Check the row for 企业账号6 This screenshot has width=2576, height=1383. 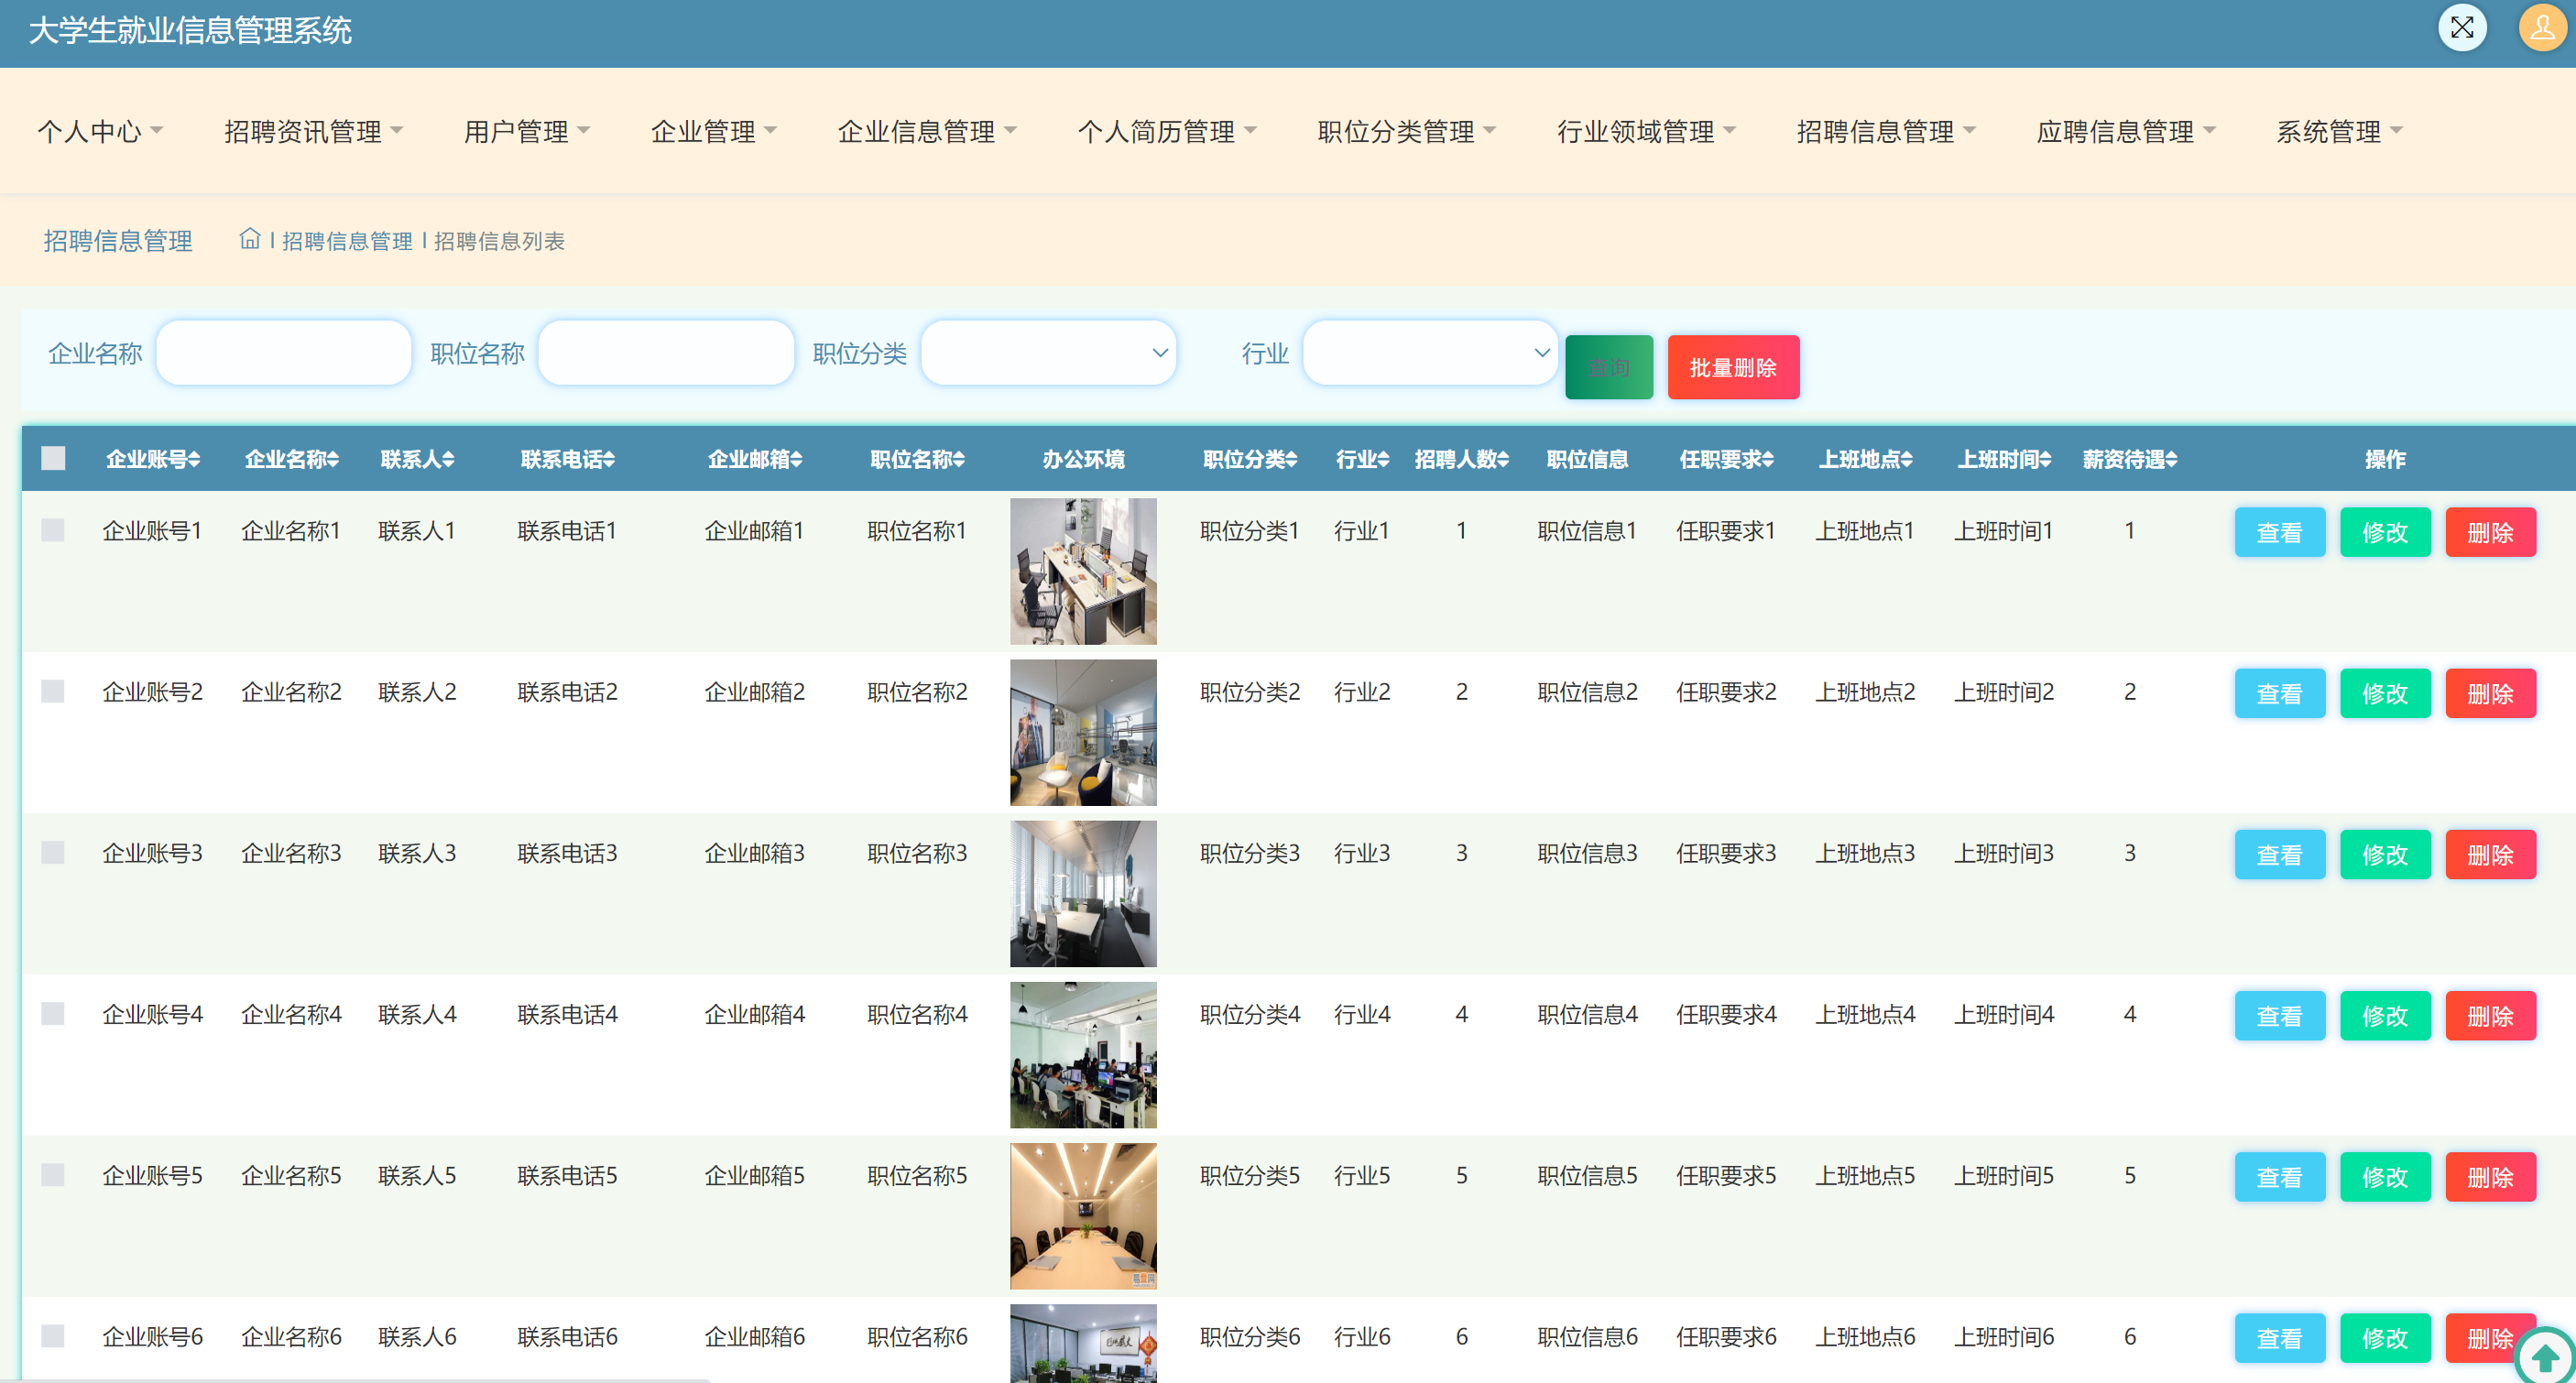[x=53, y=1335]
